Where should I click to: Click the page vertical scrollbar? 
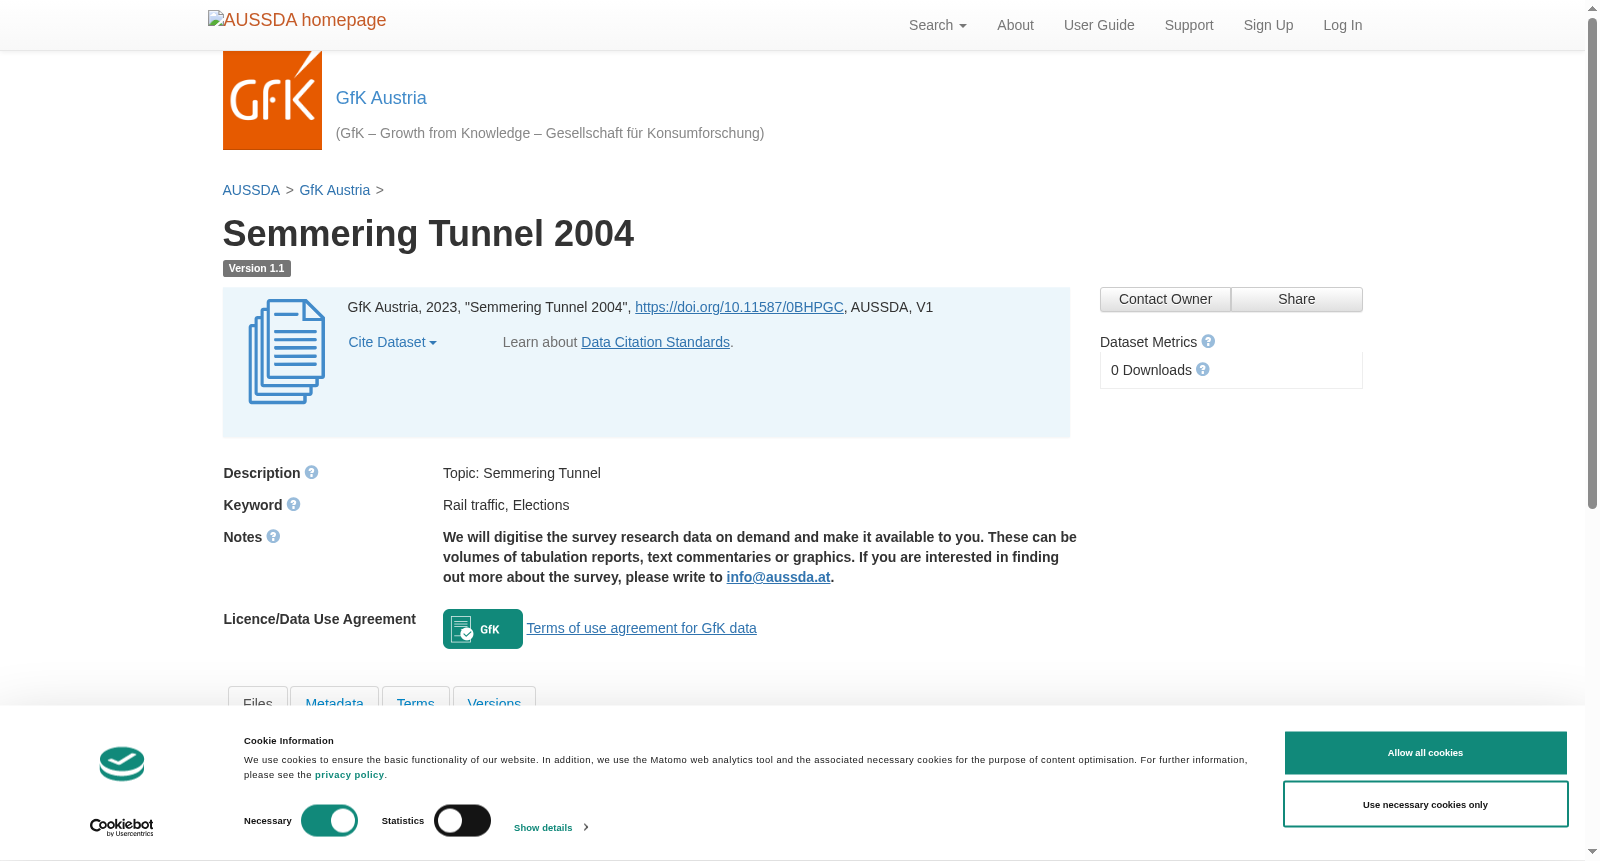(x=1592, y=262)
